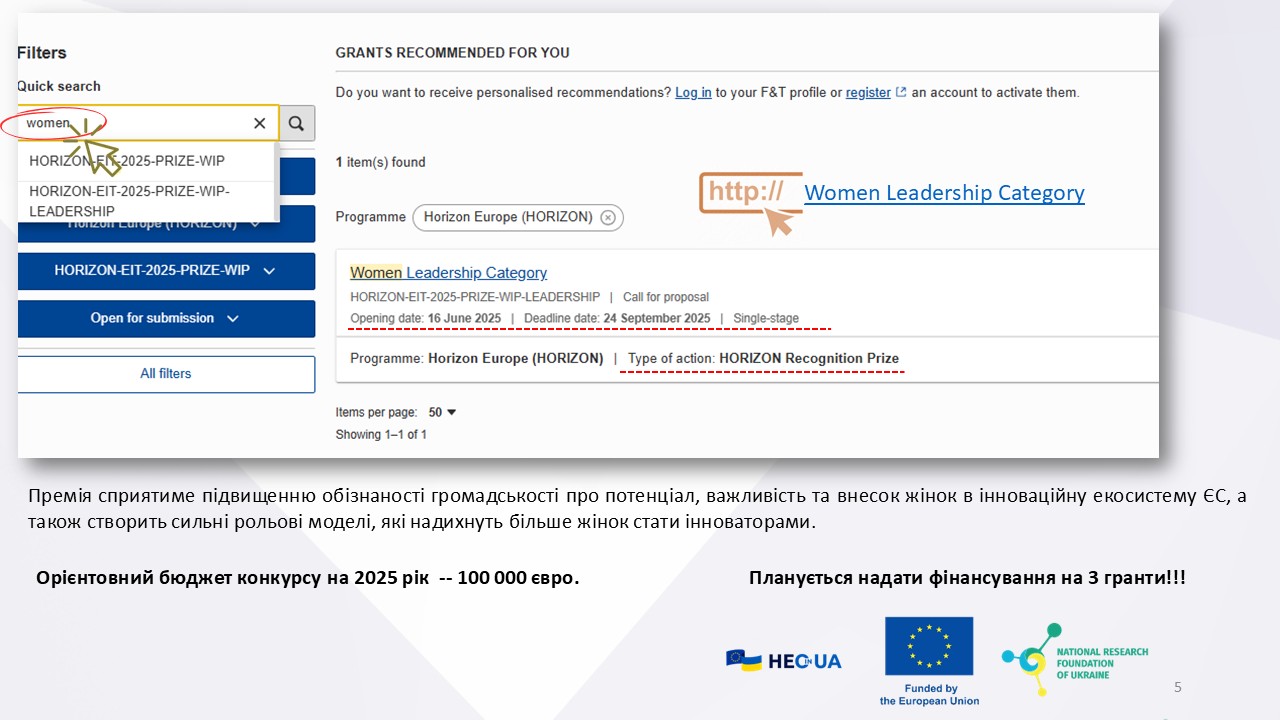Open Women Leadership Category result title
The width and height of the screenshot is (1280, 720).
[x=448, y=273]
